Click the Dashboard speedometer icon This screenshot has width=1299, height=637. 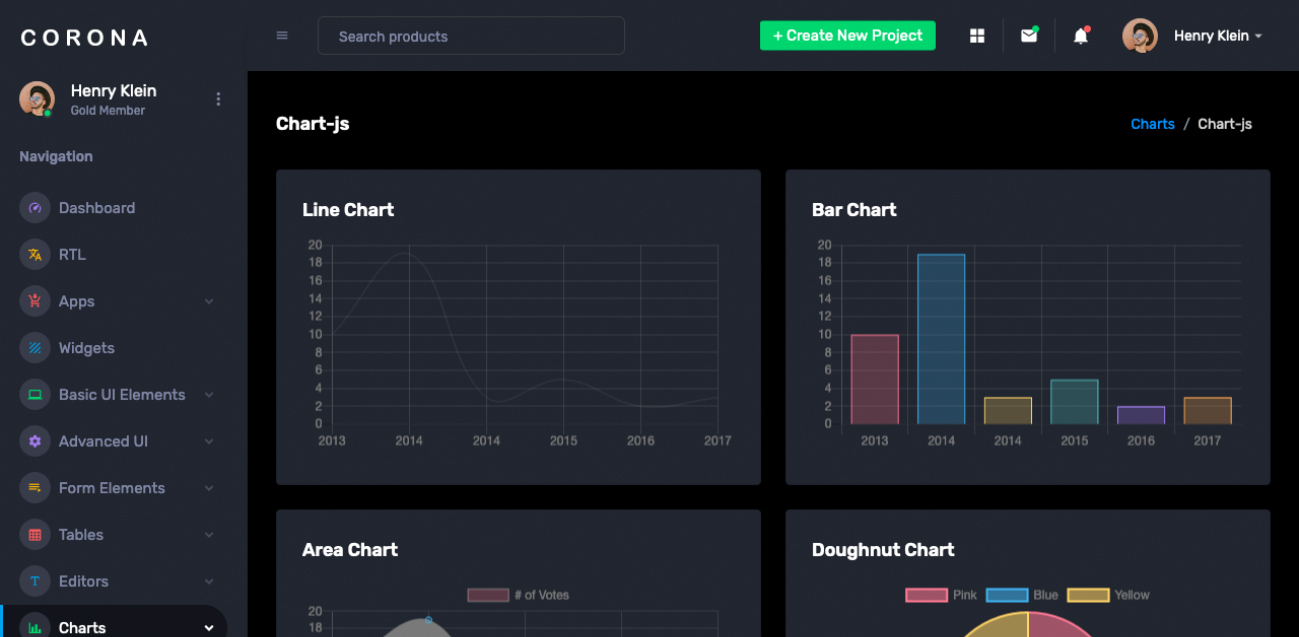tap(35, 208)
